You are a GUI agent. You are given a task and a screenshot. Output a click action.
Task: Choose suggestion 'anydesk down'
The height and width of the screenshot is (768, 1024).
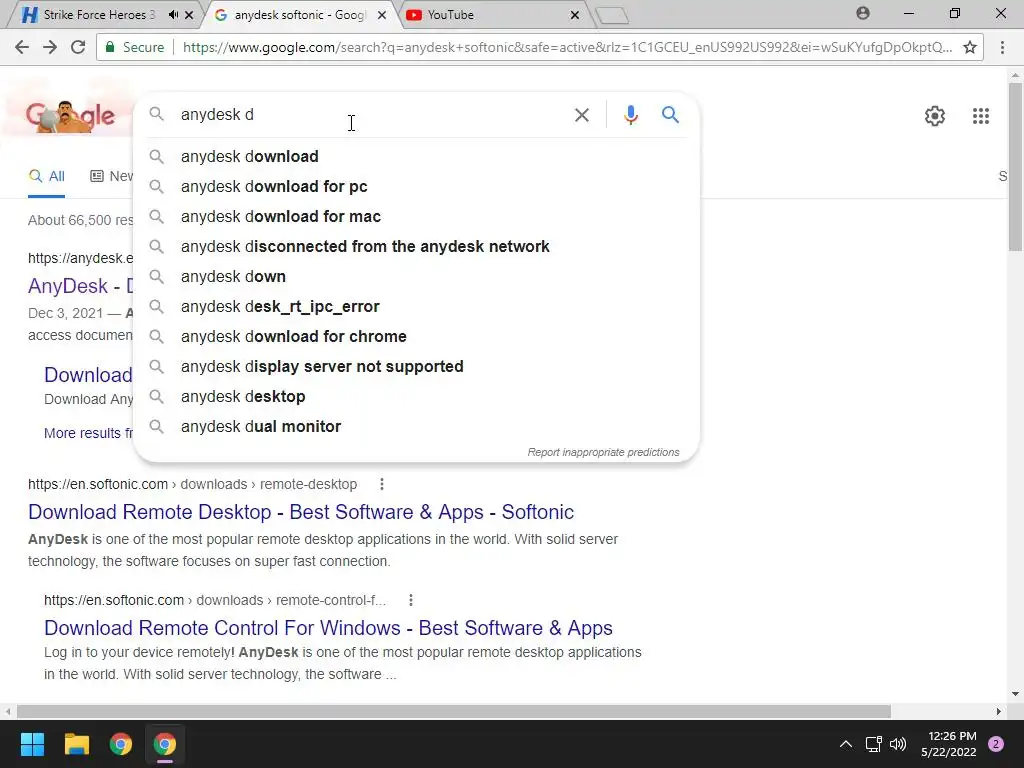coord(416,277)
